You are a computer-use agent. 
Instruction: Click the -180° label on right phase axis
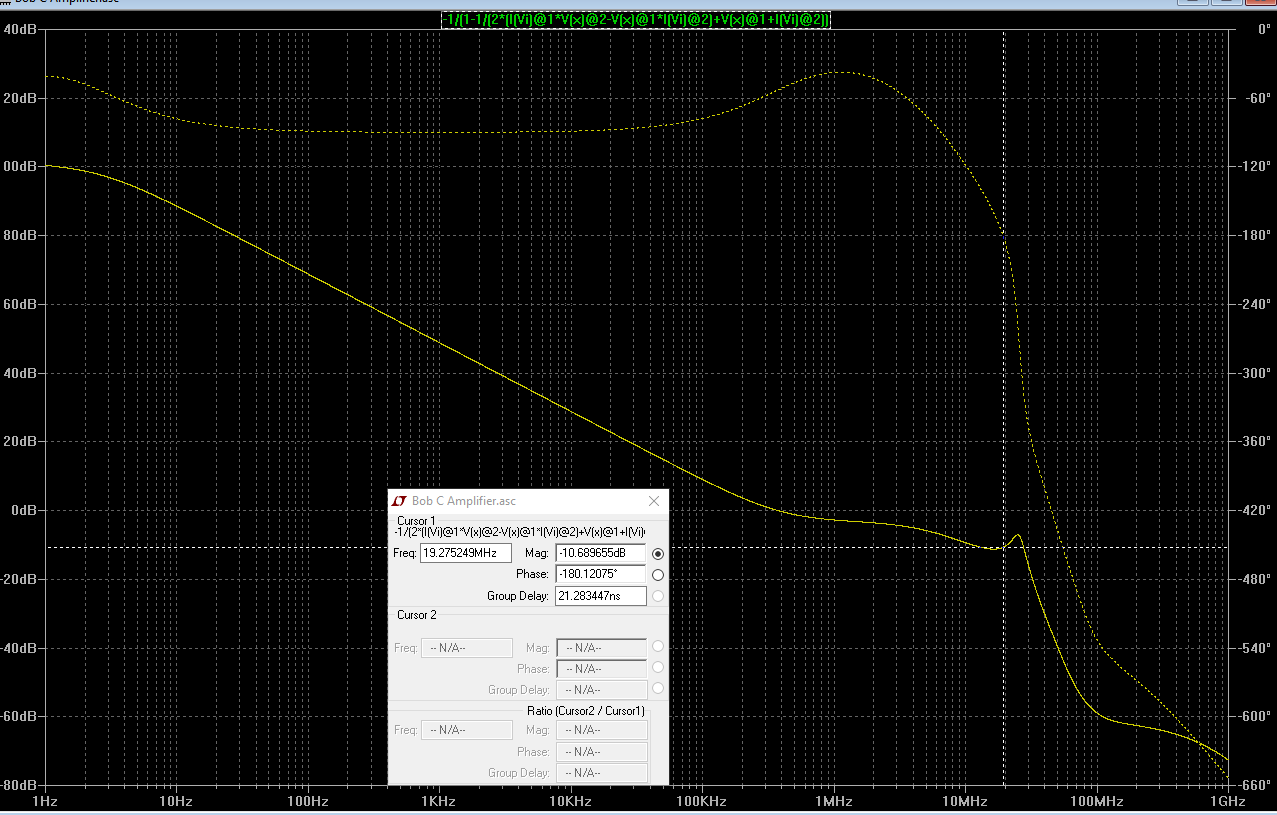[x=1255, y=235]
